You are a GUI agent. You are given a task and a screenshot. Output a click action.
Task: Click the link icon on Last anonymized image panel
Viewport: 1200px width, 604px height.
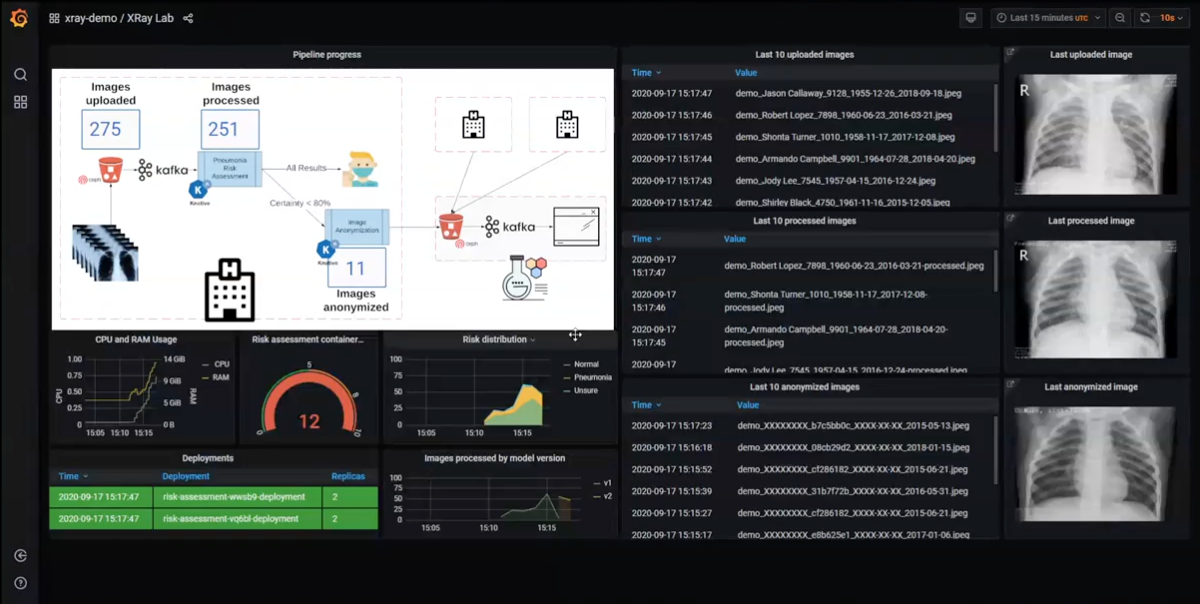pyautogui.click(x=1010, y=385)
